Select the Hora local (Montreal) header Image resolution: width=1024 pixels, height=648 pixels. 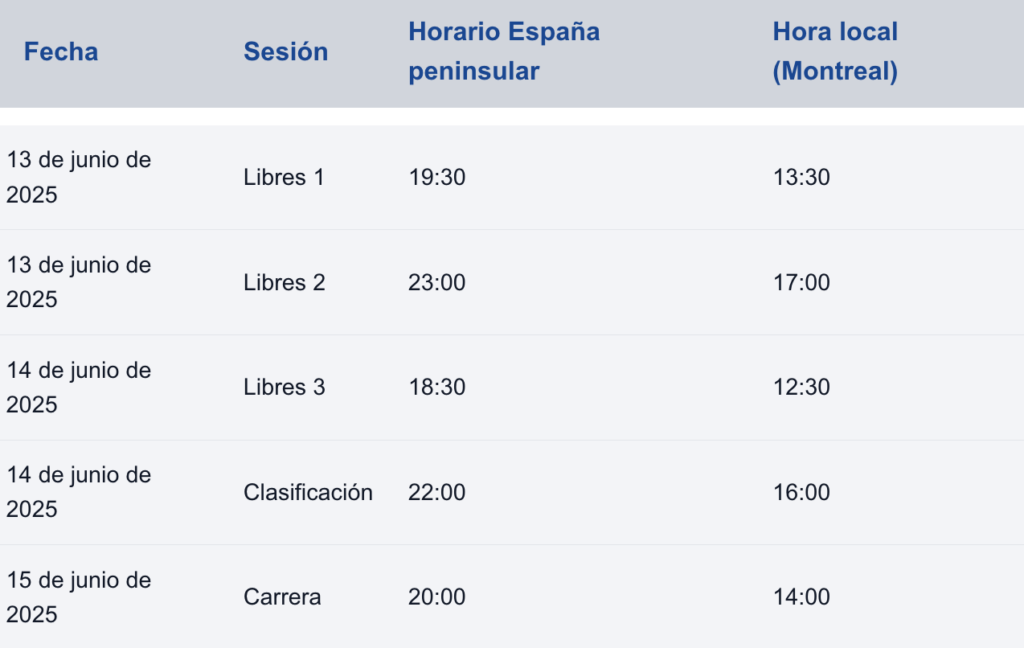(x=835, y=51)
